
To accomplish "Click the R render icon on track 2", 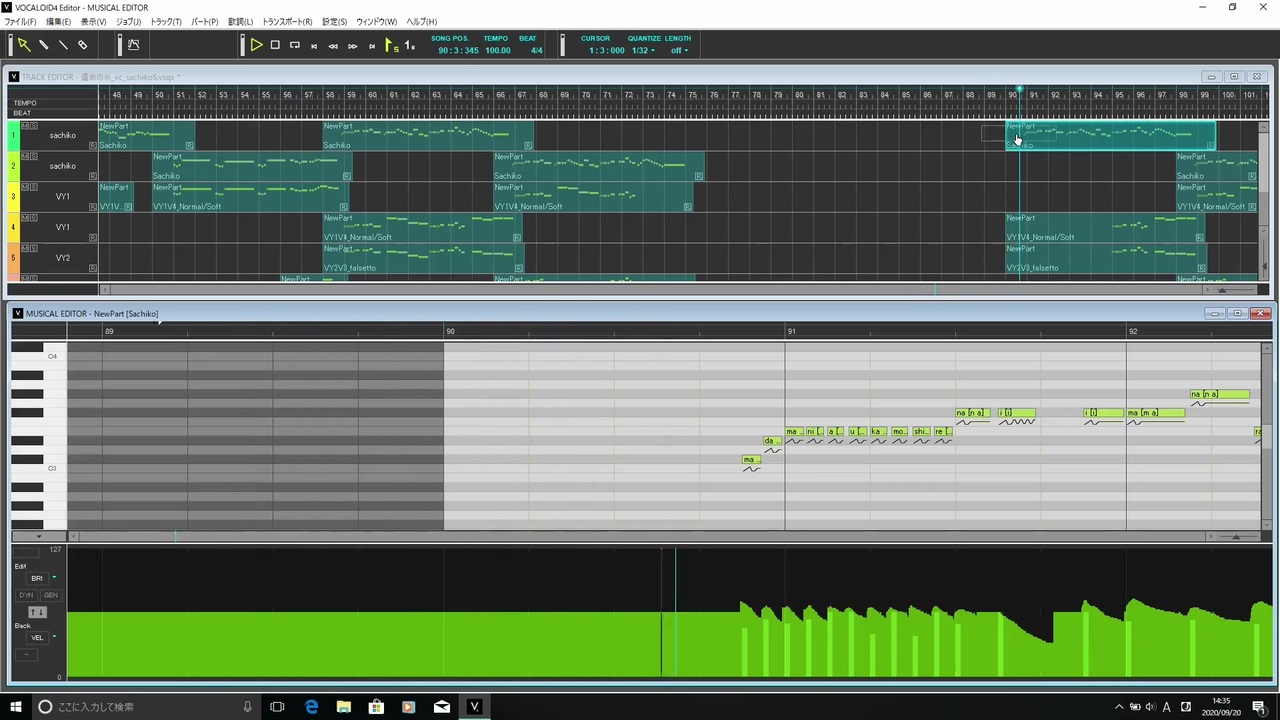I will click(x=93, y=176).
